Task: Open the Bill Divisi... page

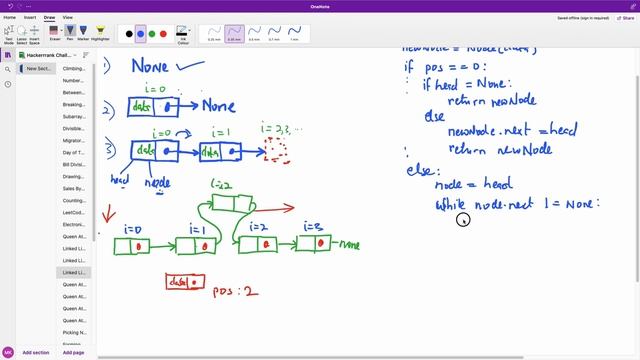Action: [x=74, y=164]
